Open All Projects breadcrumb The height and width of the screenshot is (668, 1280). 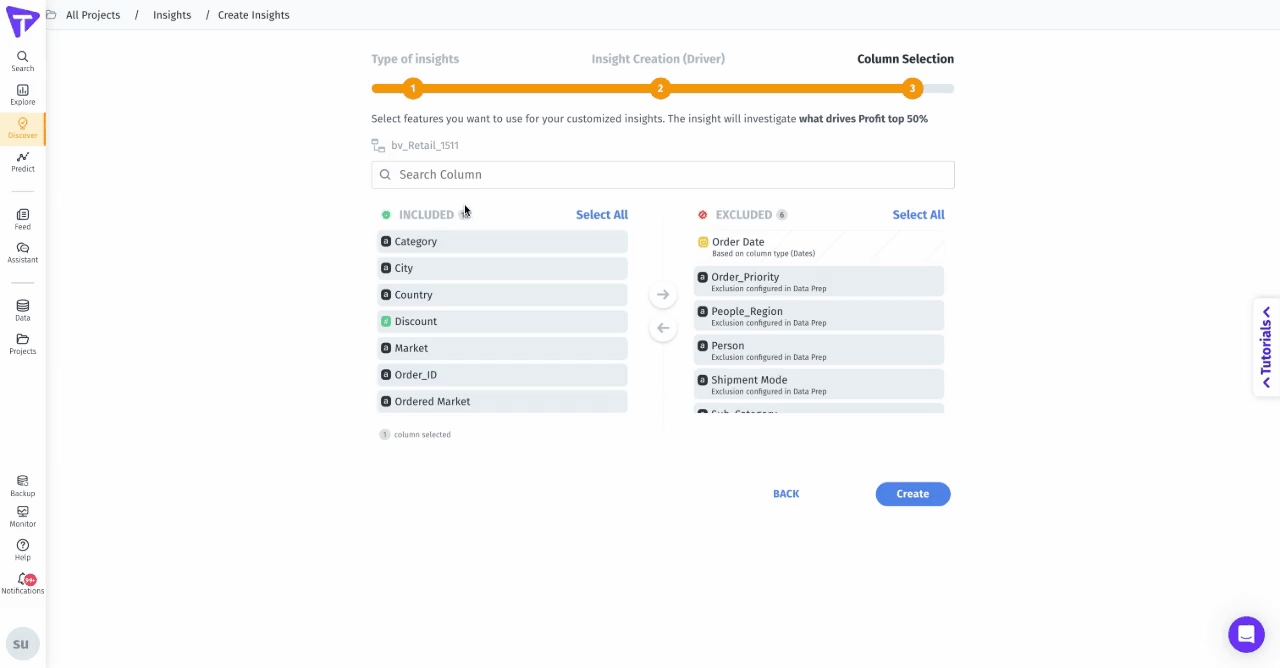93,15
